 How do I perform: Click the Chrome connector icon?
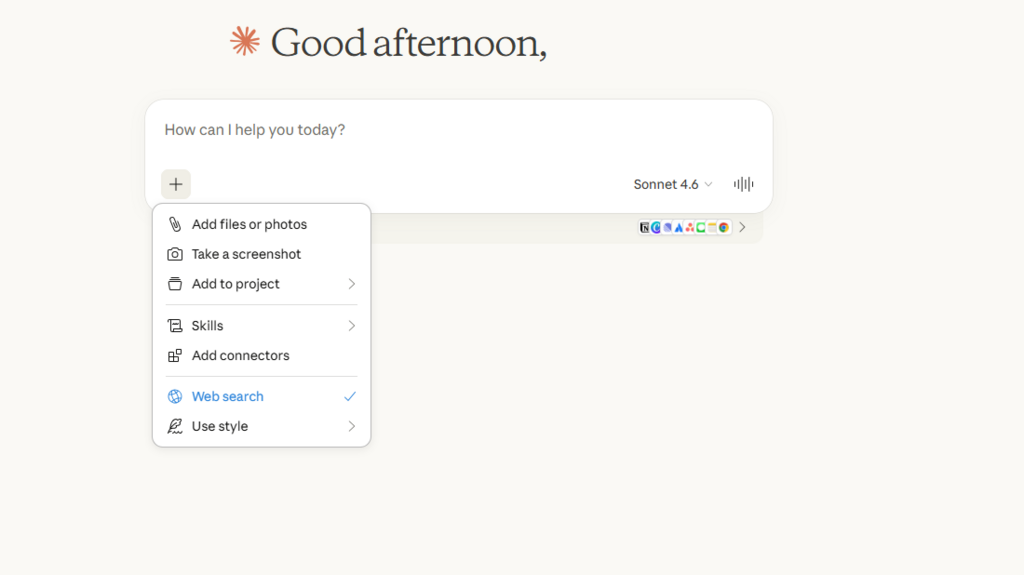(724, 228)
